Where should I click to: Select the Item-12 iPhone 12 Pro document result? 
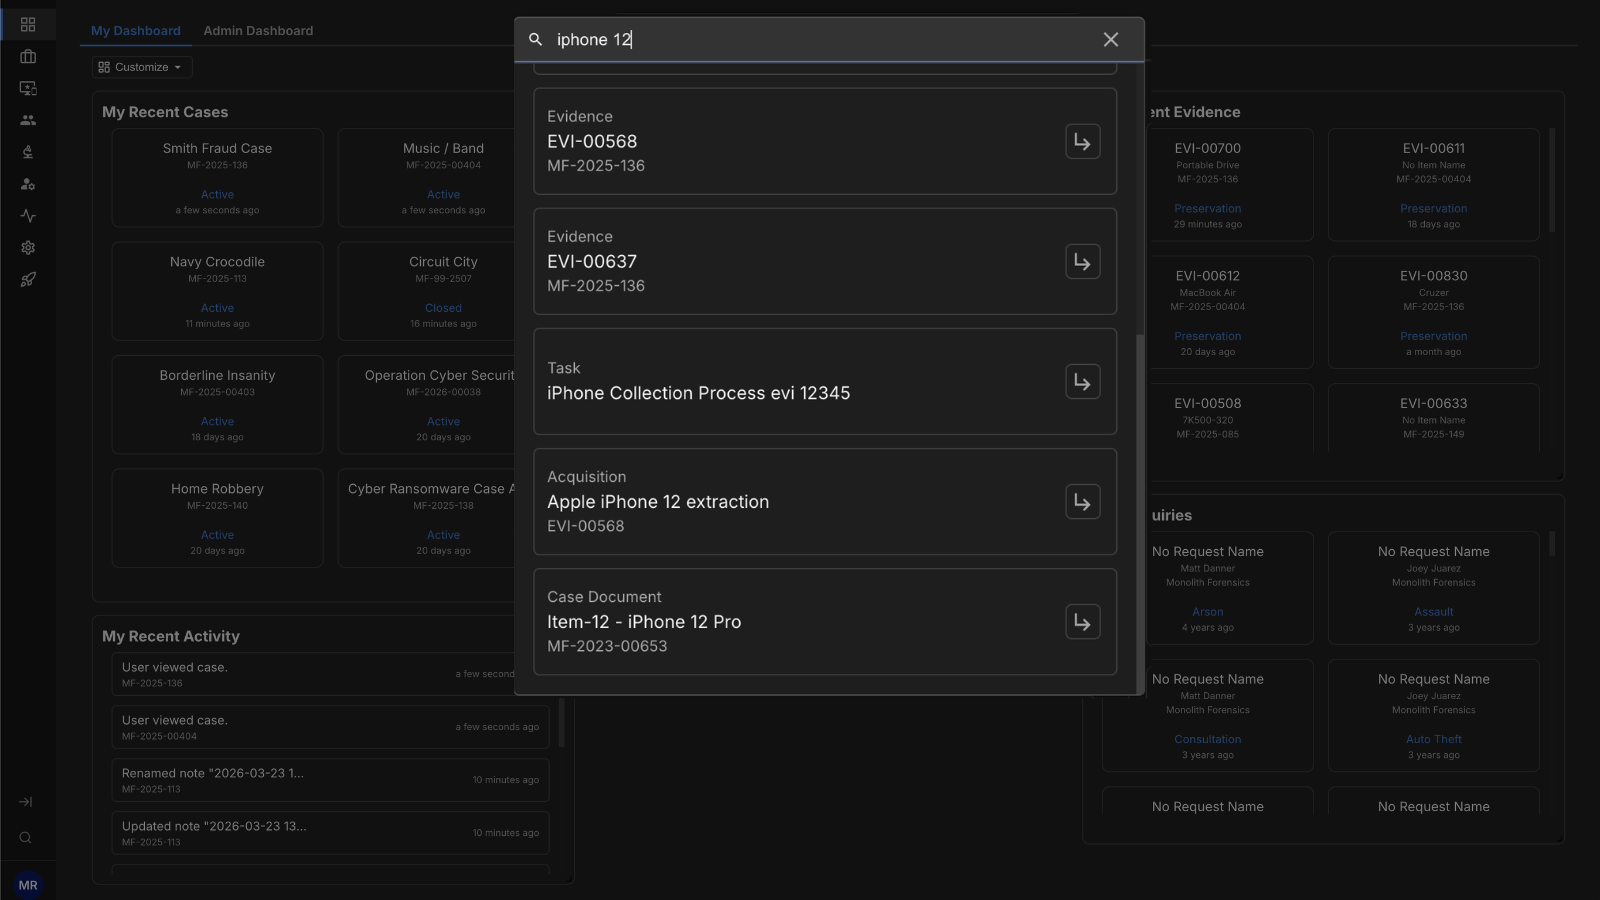click(x=825, y=621)
